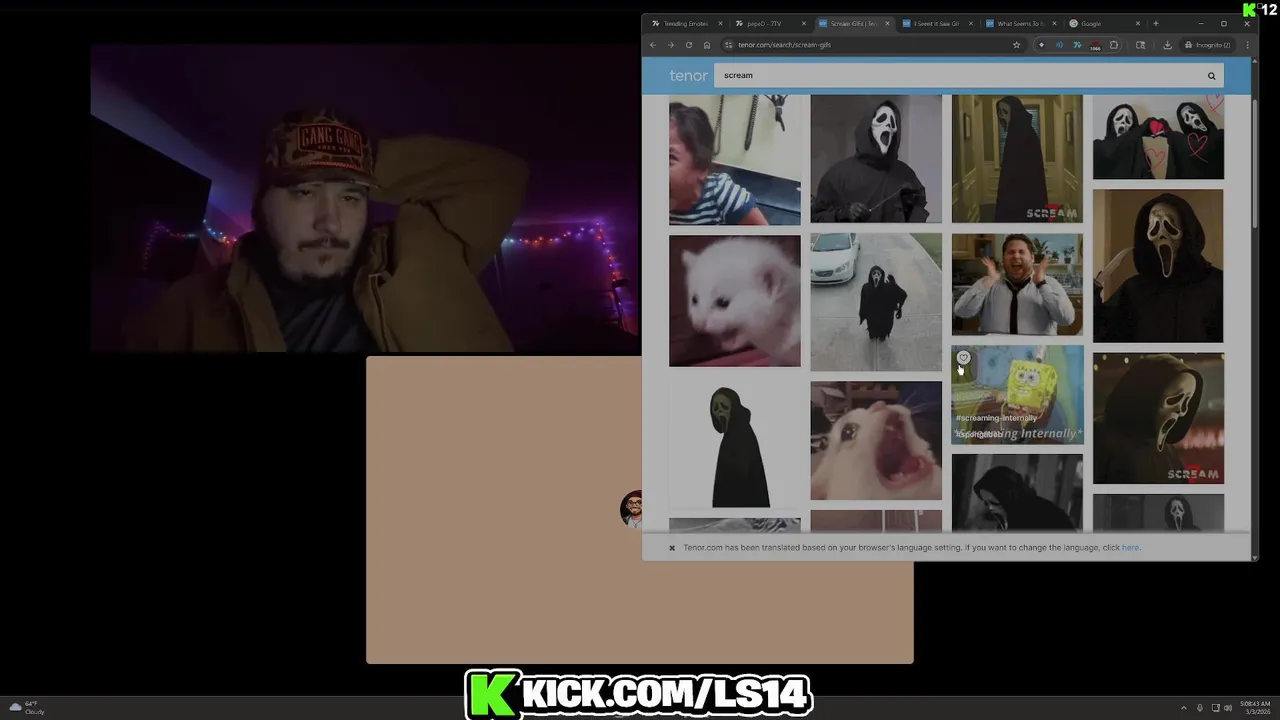The width and height of the screenshot is (1280, 720).
Task: Open the browser home page
Action: (707, 45)
